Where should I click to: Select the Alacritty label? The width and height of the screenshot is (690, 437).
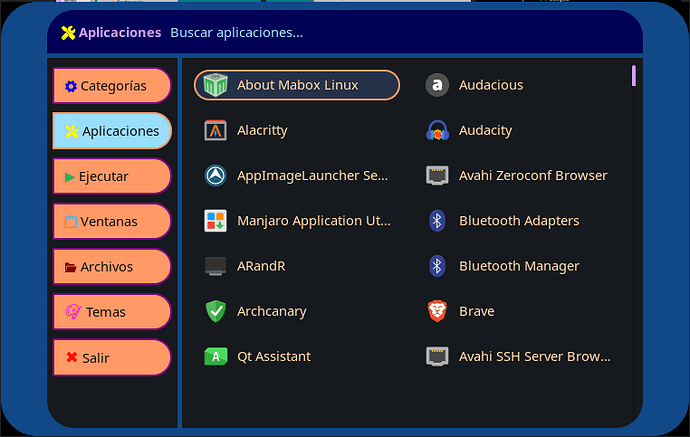tap(262, 130)
